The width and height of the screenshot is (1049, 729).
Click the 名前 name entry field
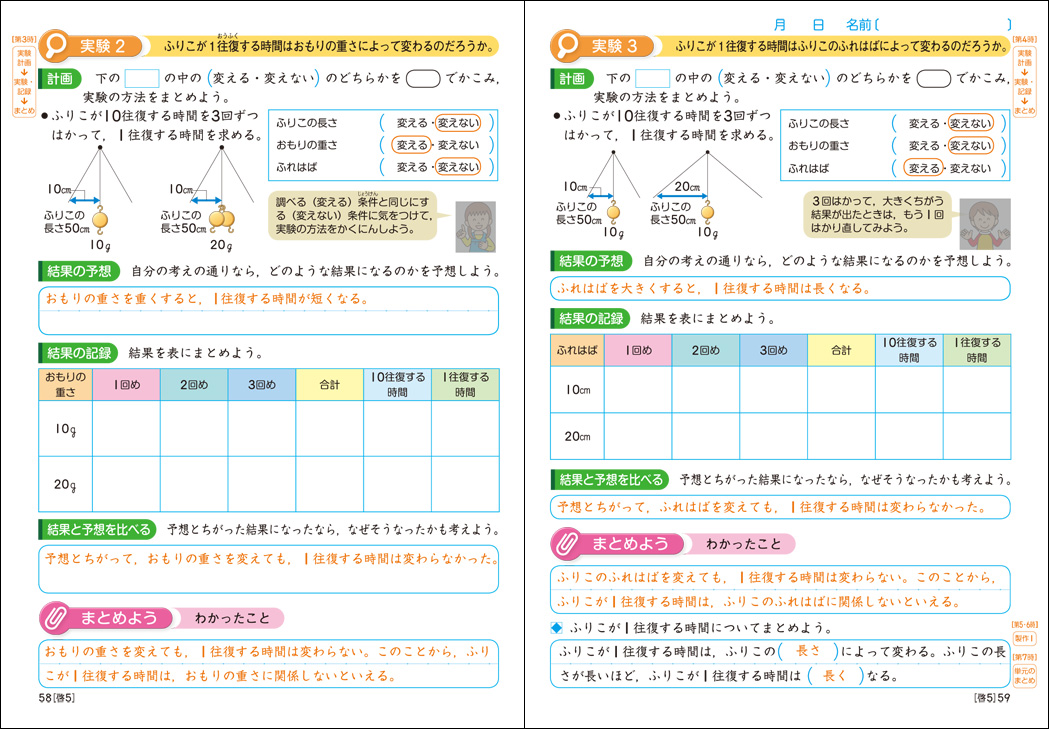[943, 25]
